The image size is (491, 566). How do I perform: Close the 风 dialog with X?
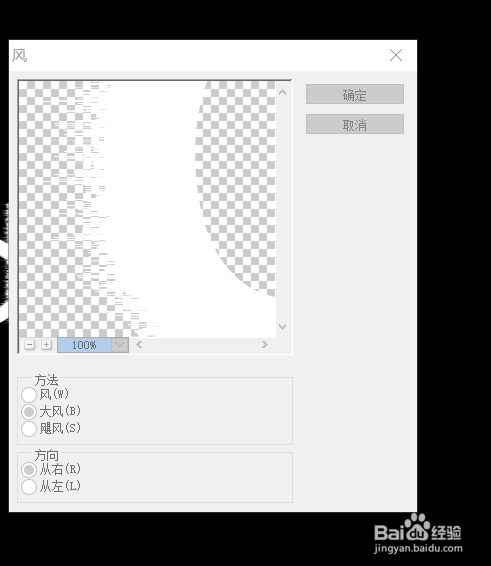pyautogui.click(x=396, y=55)
